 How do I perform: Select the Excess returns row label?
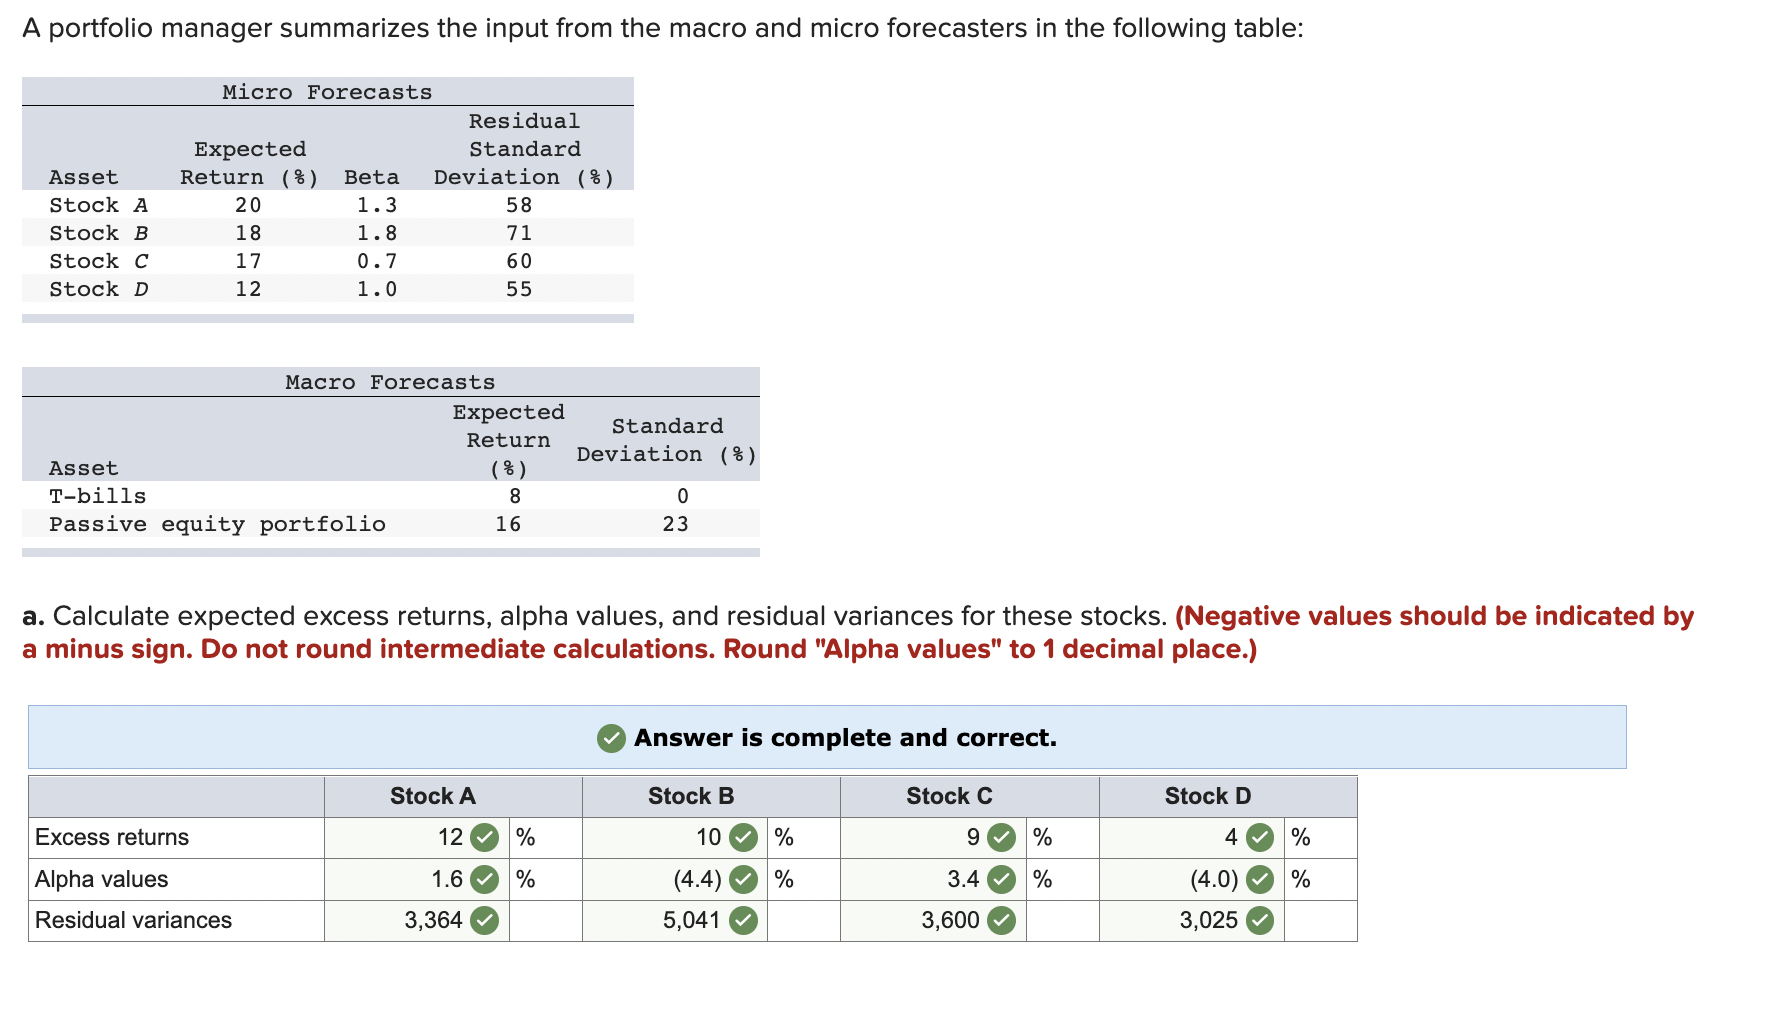click(x=112, y=837)
